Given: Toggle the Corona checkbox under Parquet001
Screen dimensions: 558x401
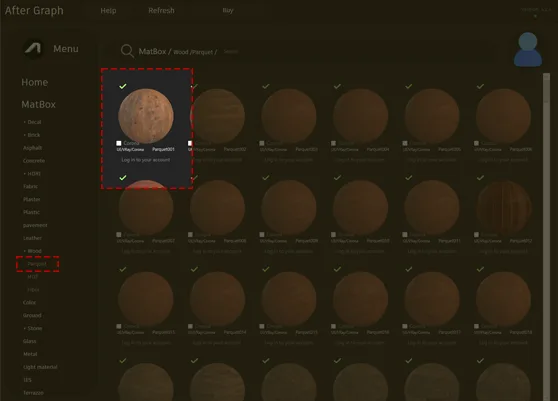Looking at the screenshot, I should [119, 143].
